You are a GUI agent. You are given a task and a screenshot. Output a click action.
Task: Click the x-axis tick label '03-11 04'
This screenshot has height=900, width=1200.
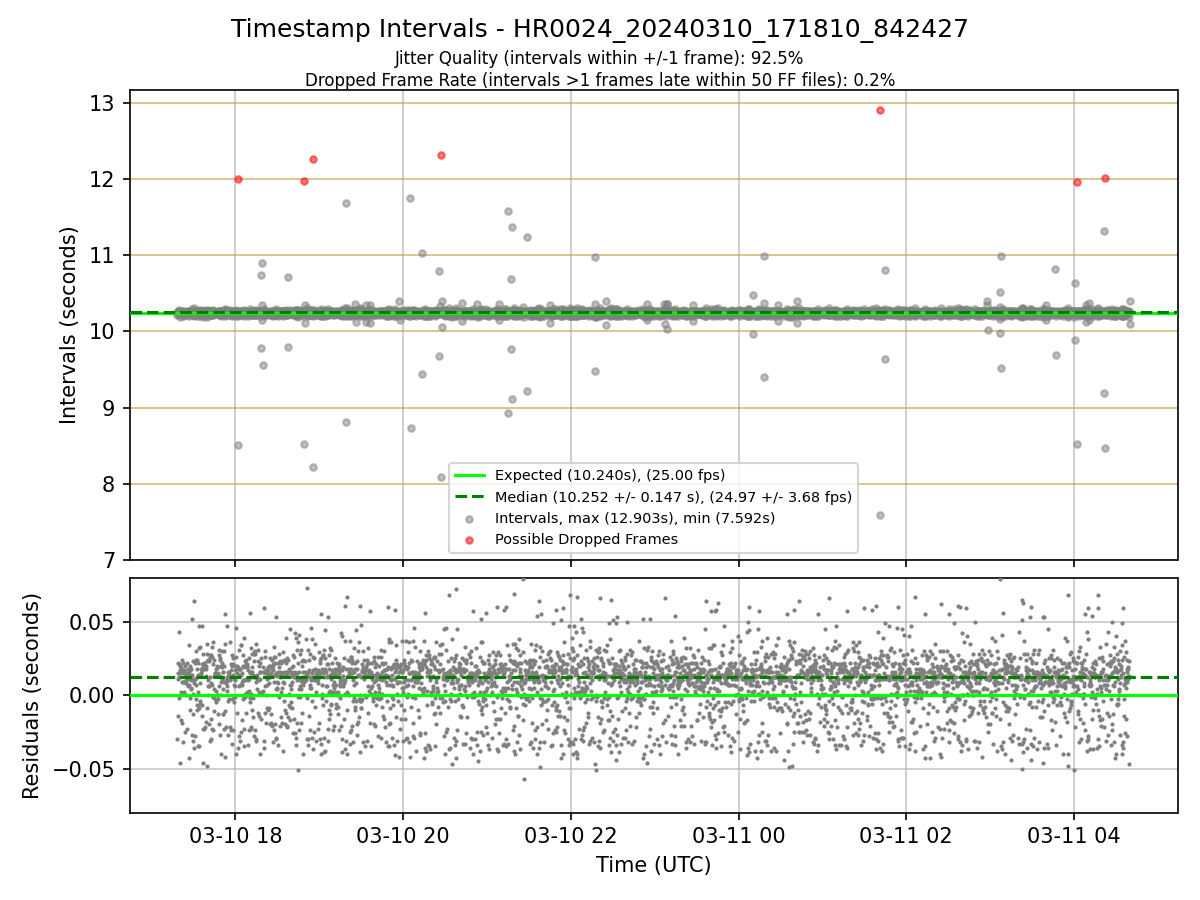click(x=1074, y=835)
